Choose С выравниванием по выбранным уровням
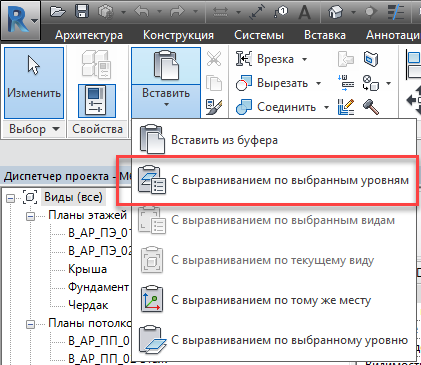The width and height of the screenshot is (421, 365). tap(274, 180)
